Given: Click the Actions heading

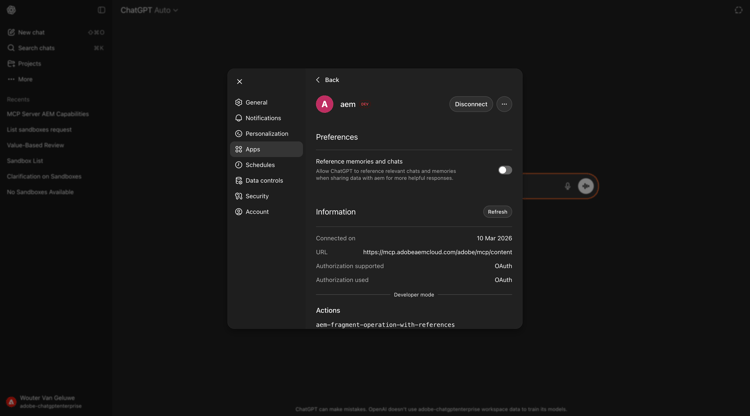Looking at the screenshot, I should coord(328,310).
